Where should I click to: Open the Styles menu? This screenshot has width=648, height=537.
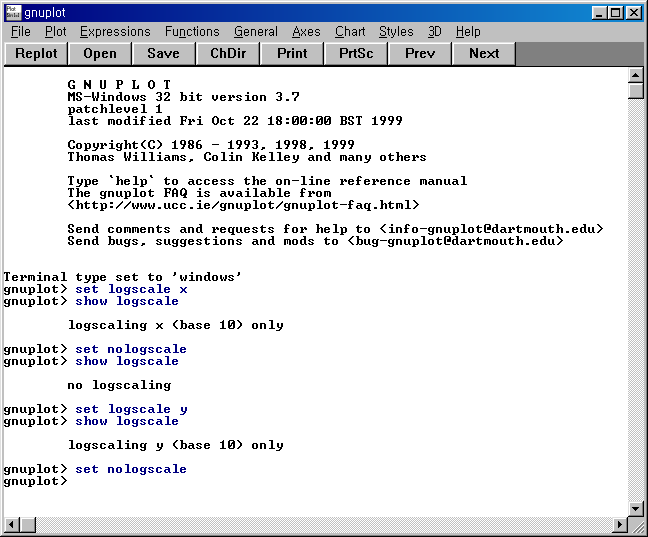tap(396, 32)
